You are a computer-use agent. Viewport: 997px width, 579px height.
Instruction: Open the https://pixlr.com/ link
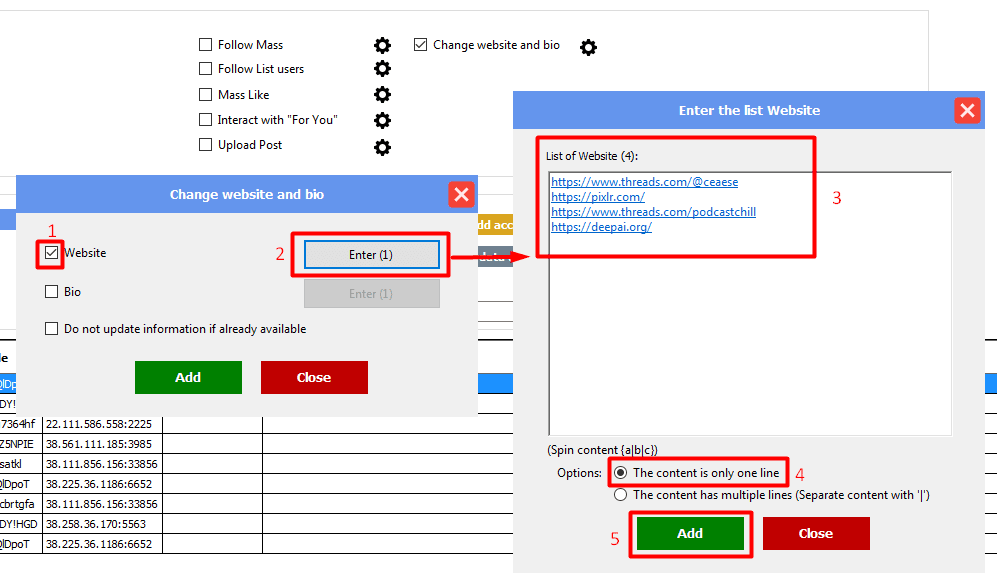pos(598,197)
